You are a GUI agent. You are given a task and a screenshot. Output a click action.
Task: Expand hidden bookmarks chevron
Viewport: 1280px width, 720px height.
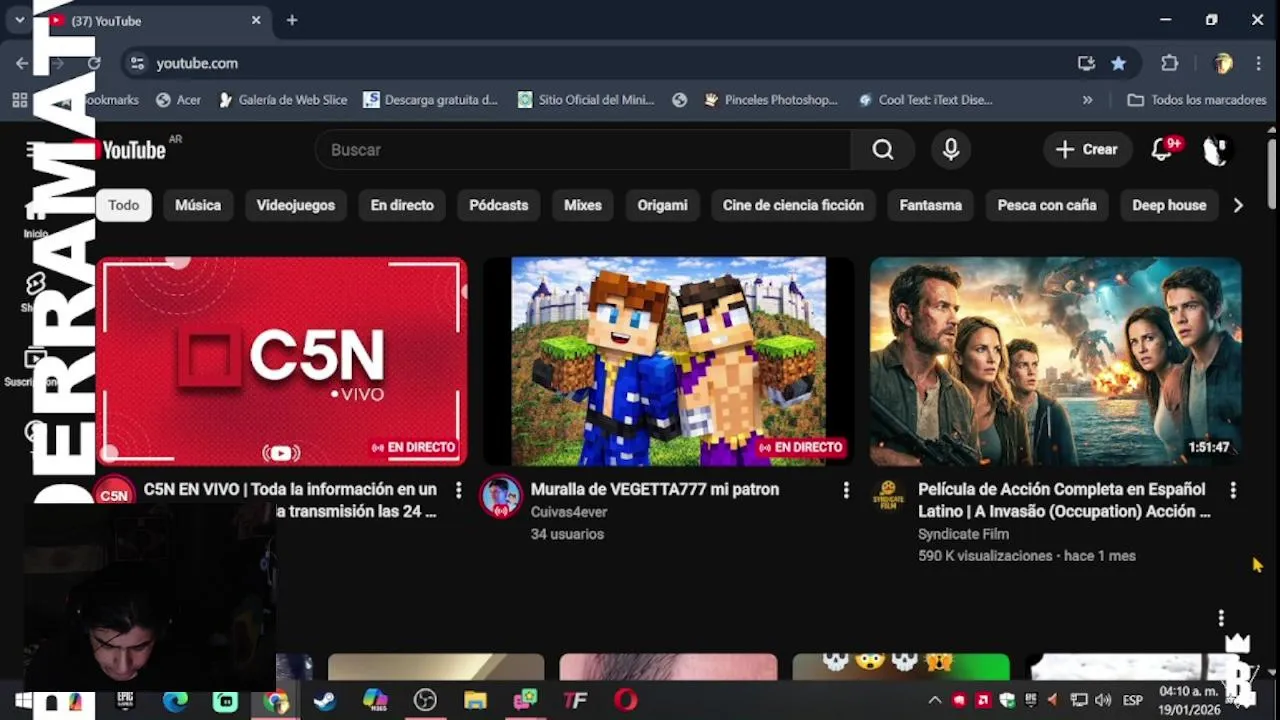point(1087,100)
